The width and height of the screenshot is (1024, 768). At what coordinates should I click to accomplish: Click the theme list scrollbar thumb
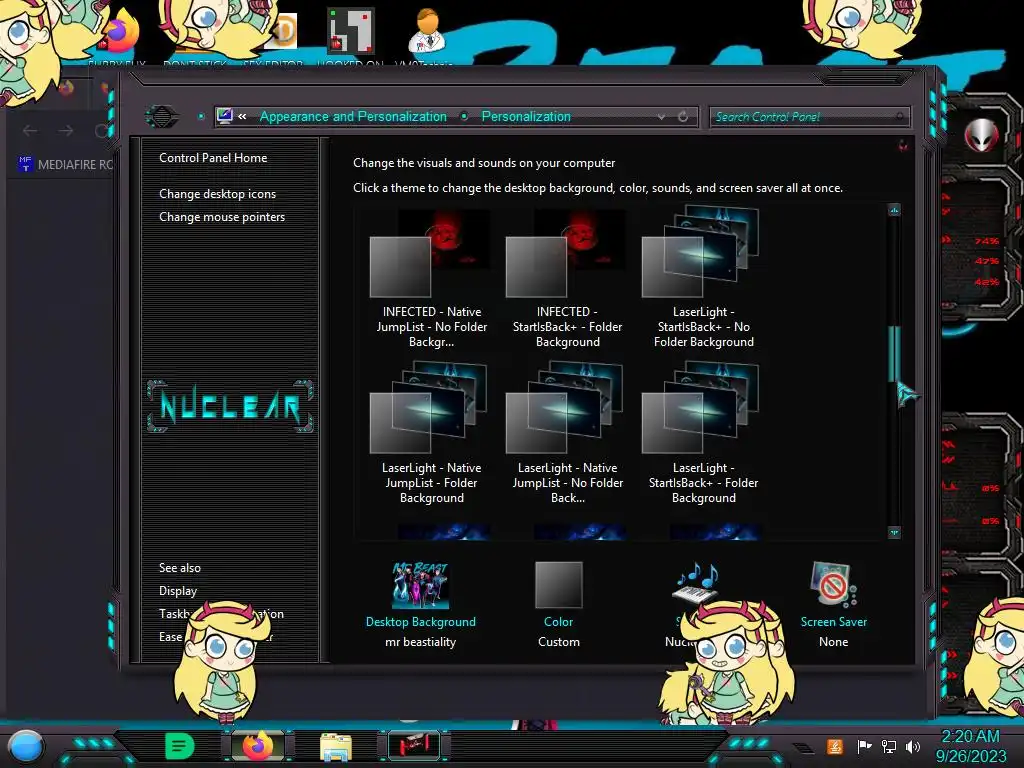(894, 353)
